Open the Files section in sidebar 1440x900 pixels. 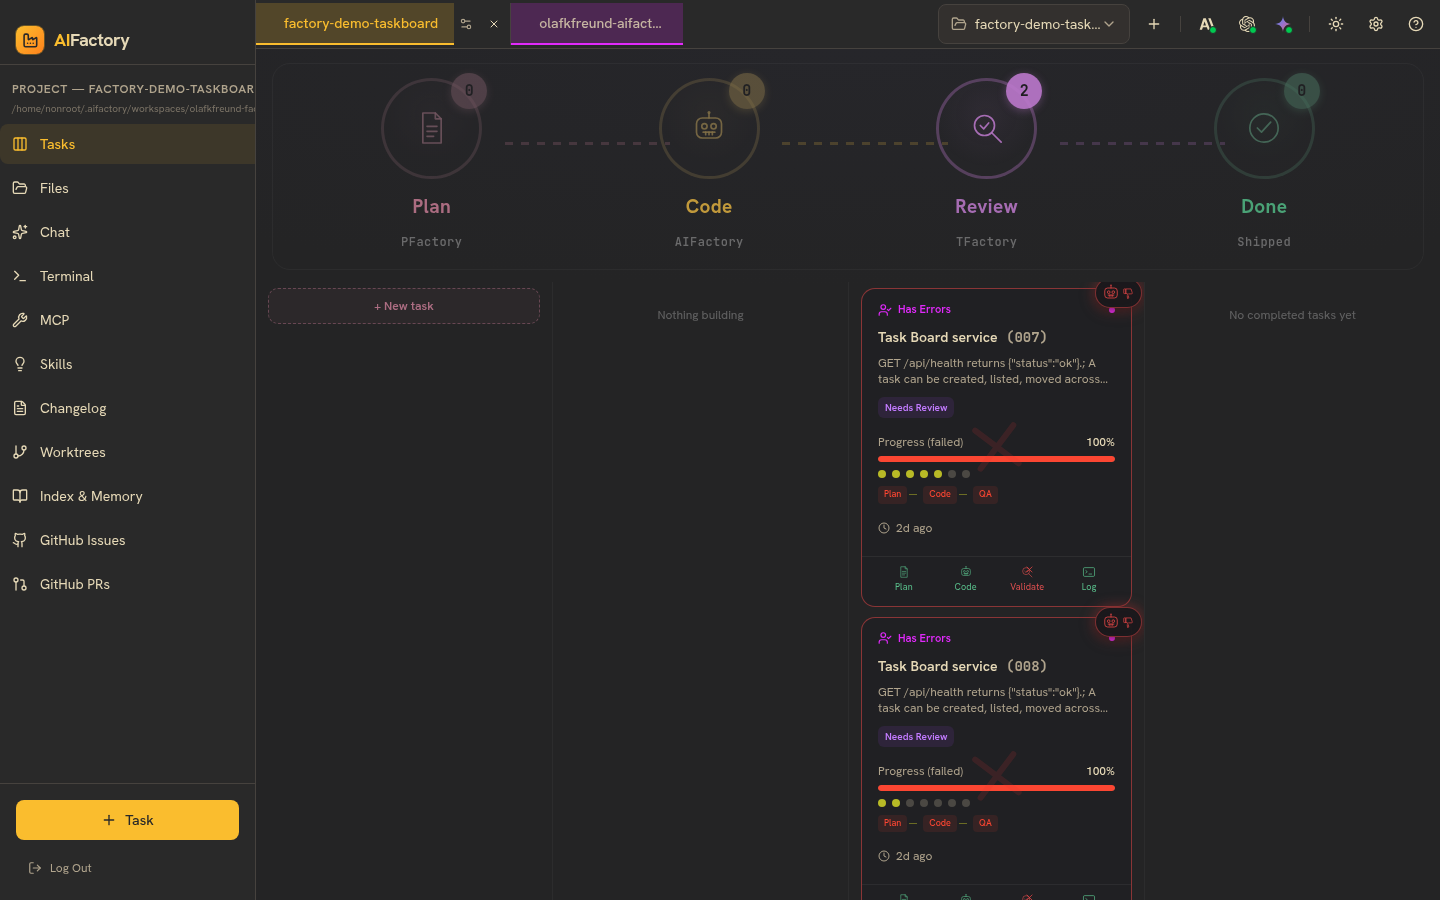pyautogui.click(x=128, y=188)
